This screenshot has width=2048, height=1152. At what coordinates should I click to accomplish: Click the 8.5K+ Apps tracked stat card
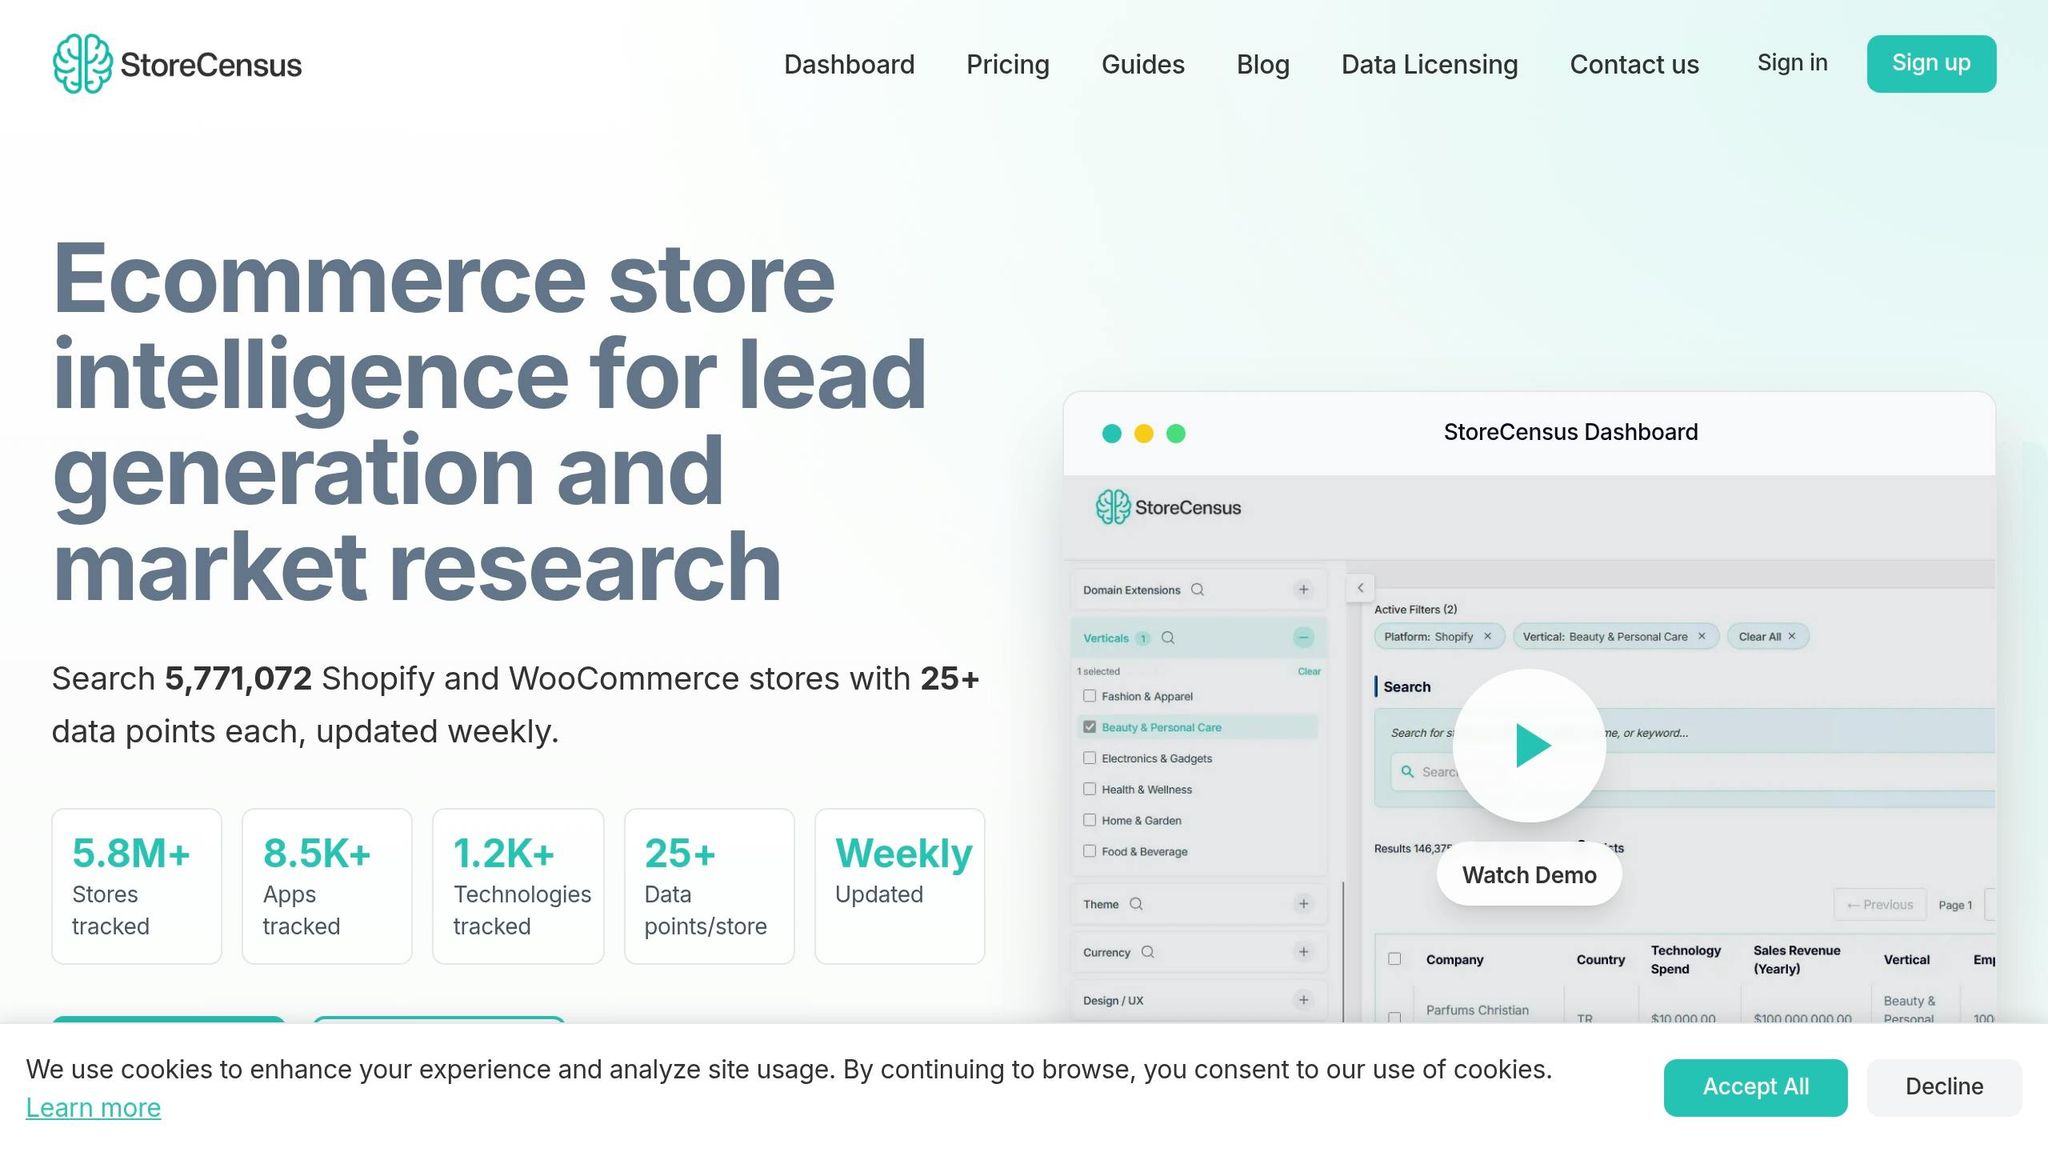tap(327, 886)
